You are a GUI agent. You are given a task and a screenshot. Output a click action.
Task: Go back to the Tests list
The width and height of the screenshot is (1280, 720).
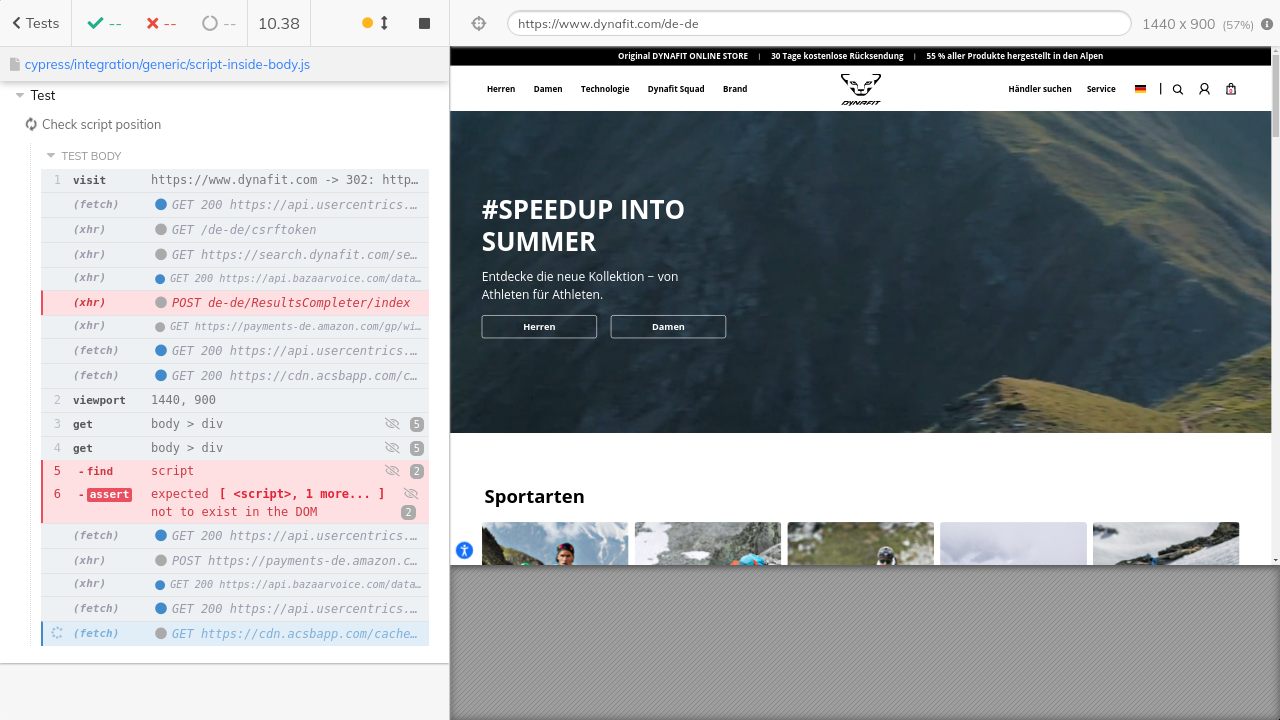coord(35,23)
